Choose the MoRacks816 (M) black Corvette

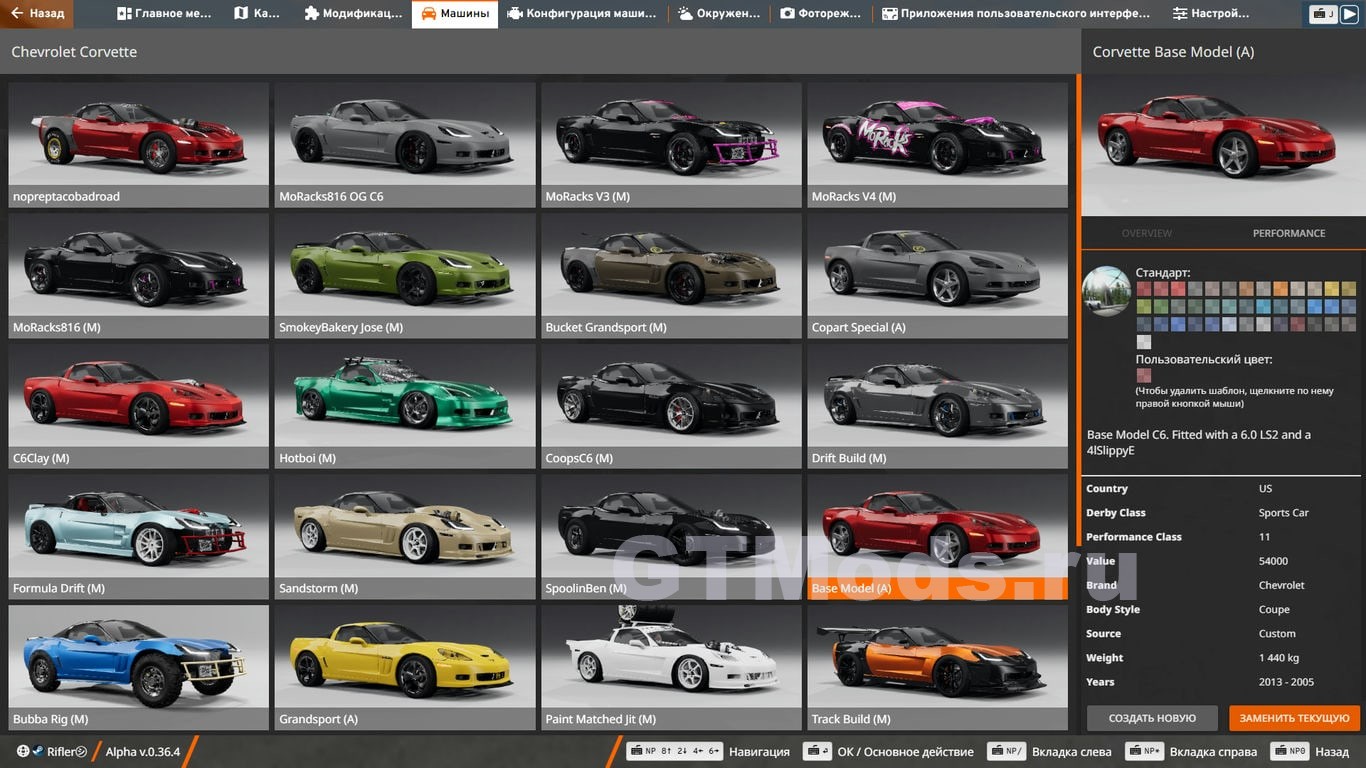pos(139,276)
